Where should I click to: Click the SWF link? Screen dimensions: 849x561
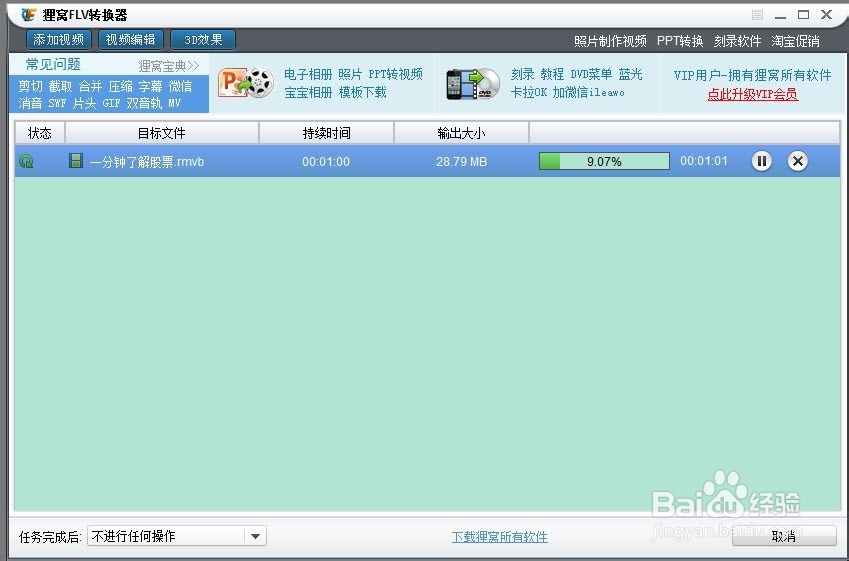57,103
